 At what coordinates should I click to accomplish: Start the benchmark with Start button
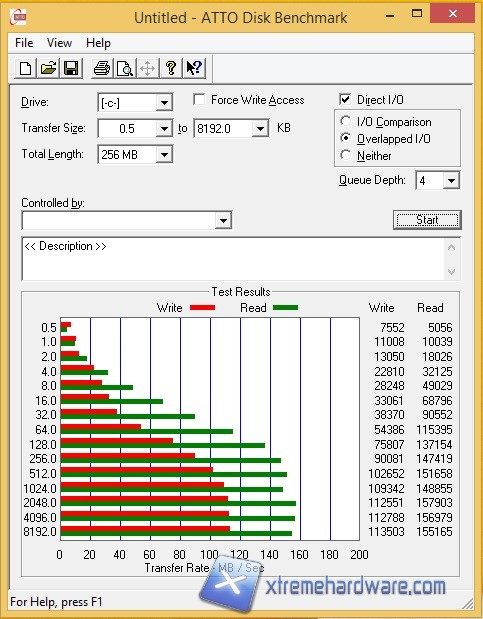(427, 219)
